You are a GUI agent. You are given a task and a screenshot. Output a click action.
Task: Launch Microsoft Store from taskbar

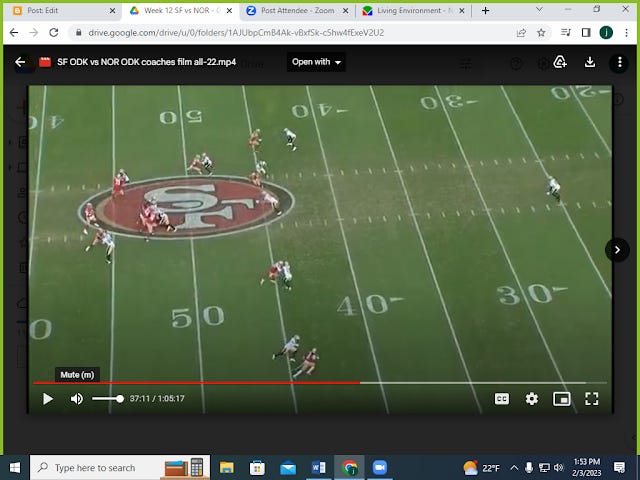click(x=257, y=467)
